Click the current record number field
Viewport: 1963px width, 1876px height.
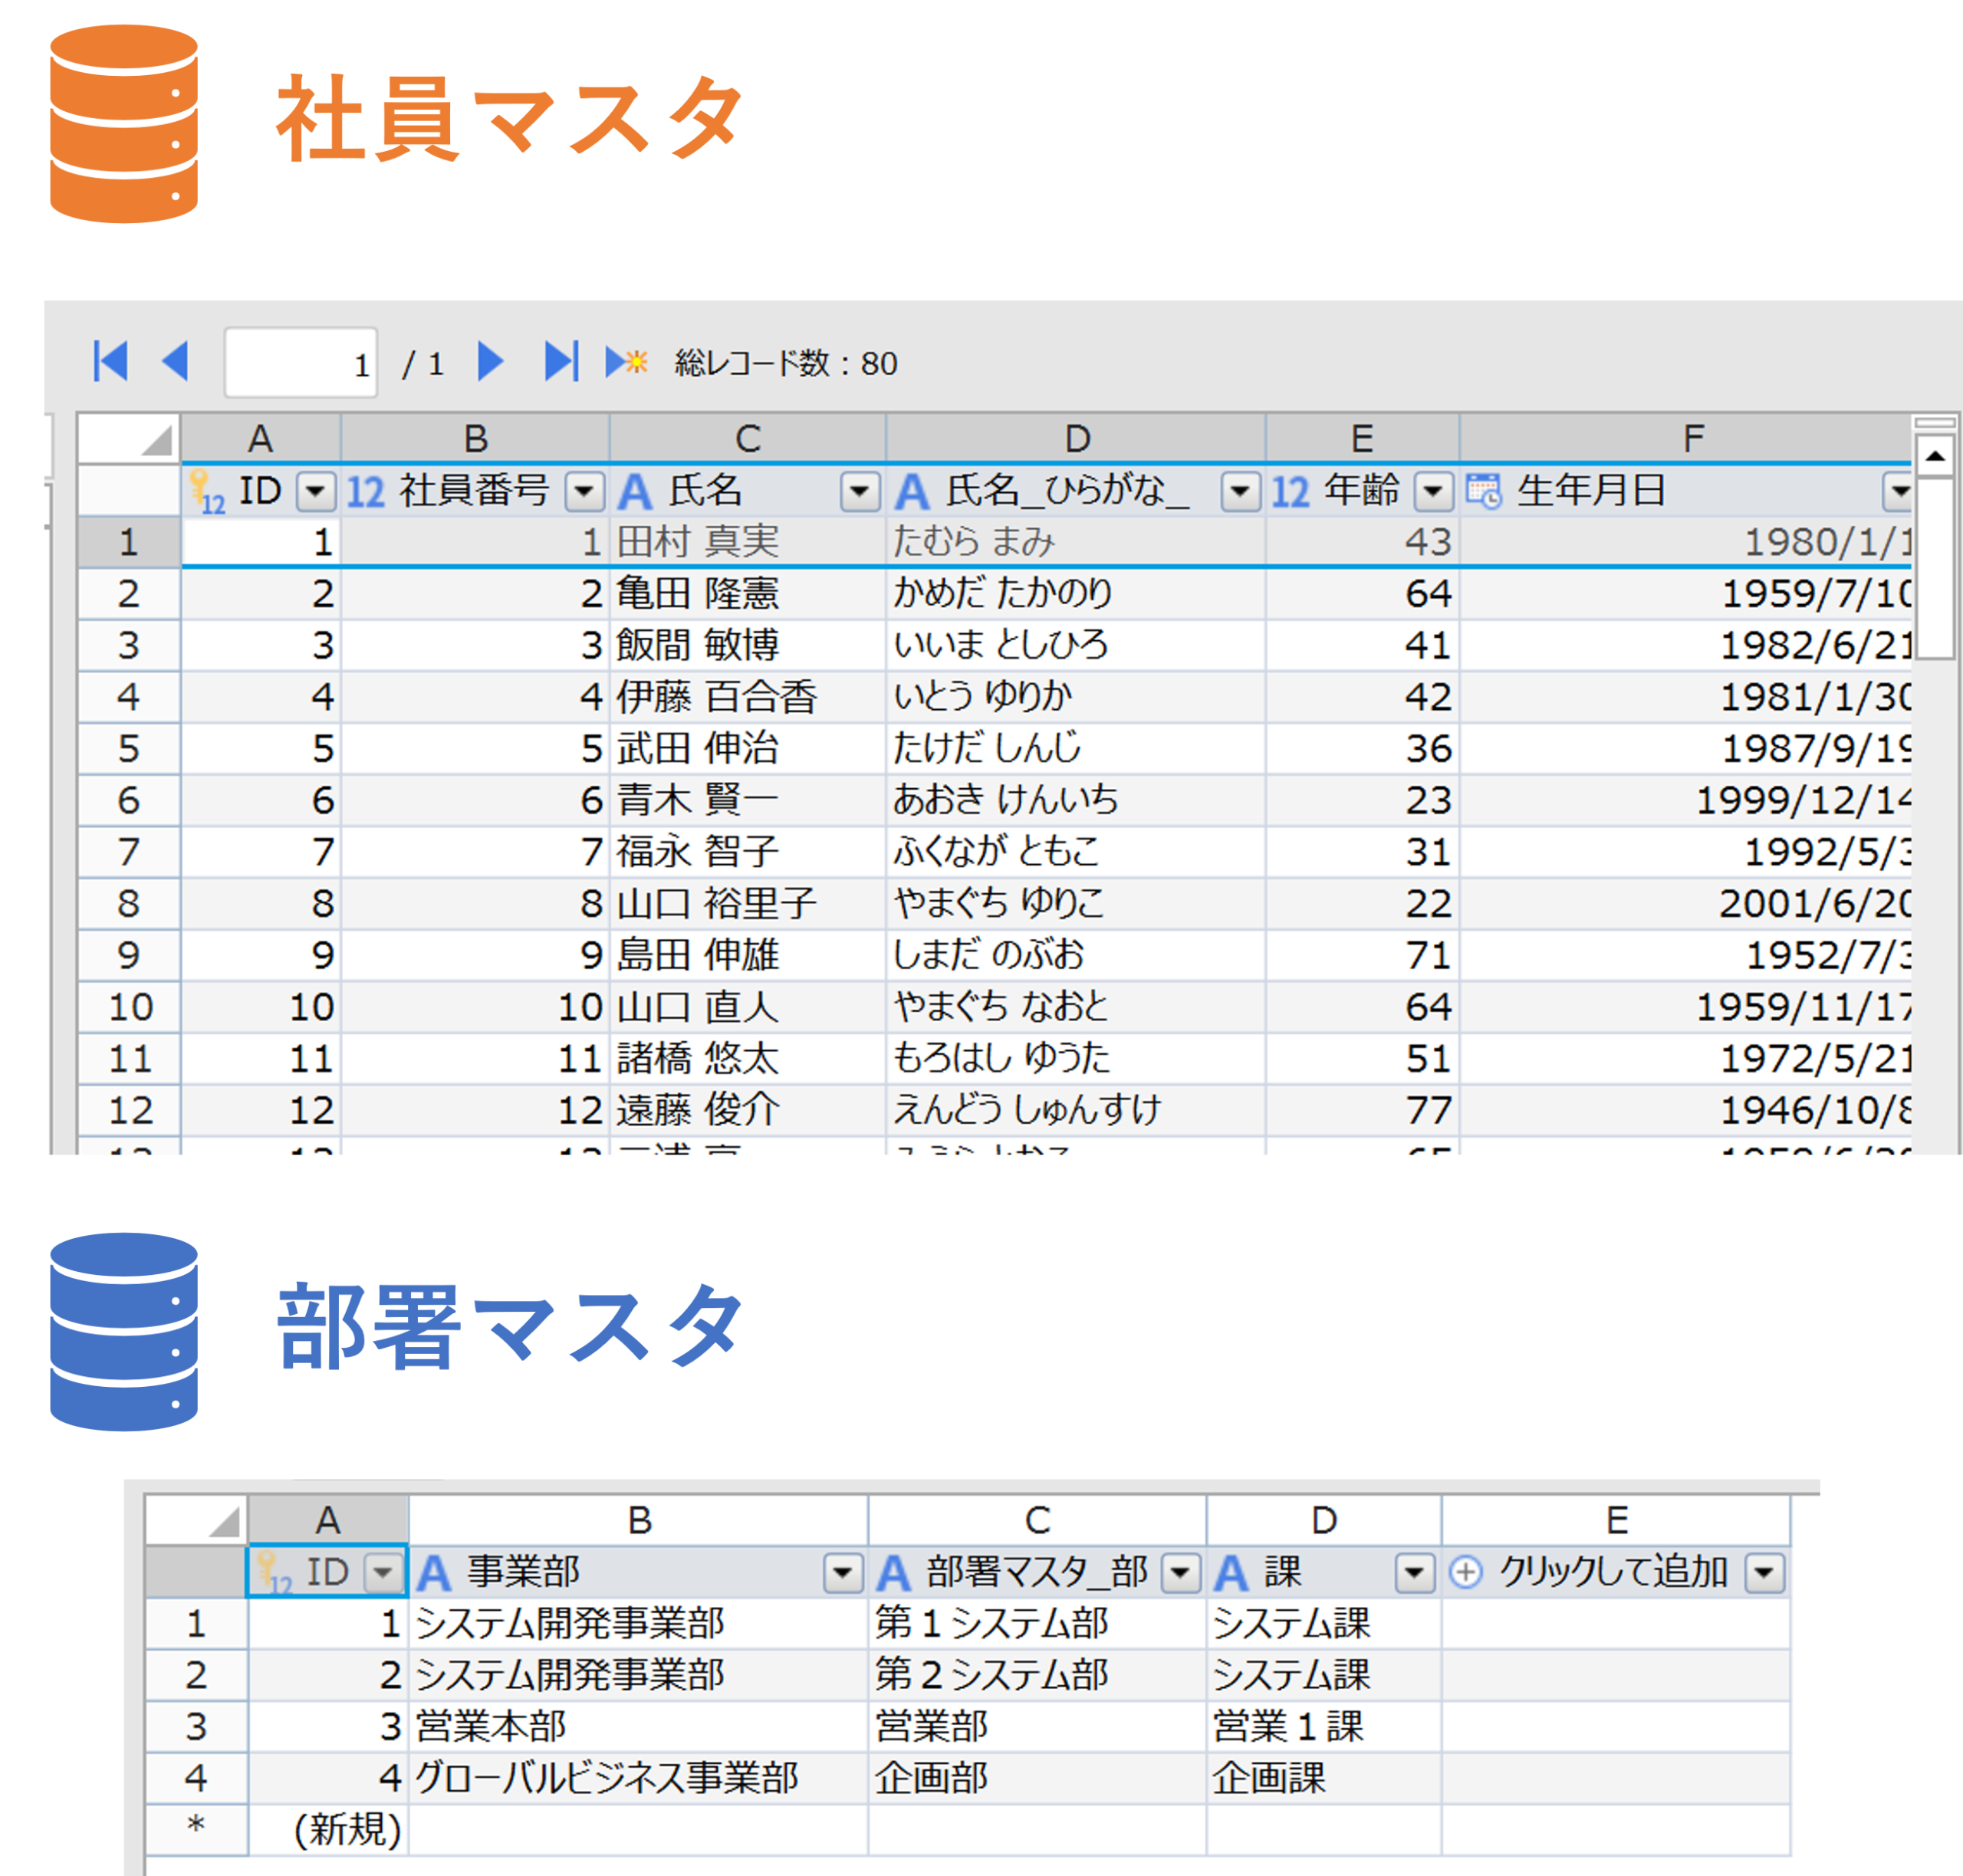click(x=300, y=363)
